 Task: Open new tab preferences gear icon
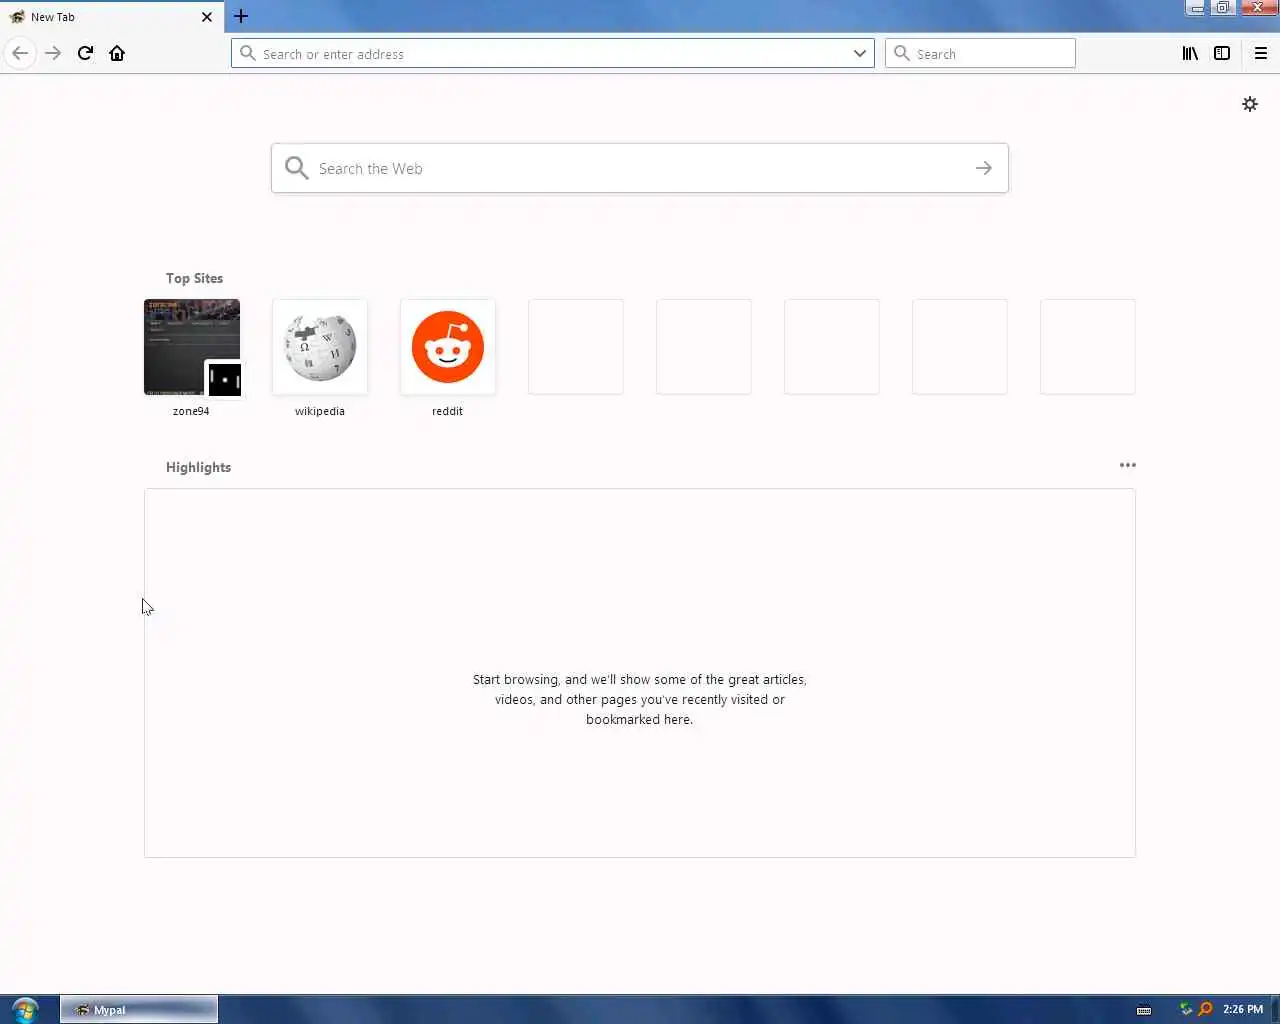click(x=1250, y=104)
